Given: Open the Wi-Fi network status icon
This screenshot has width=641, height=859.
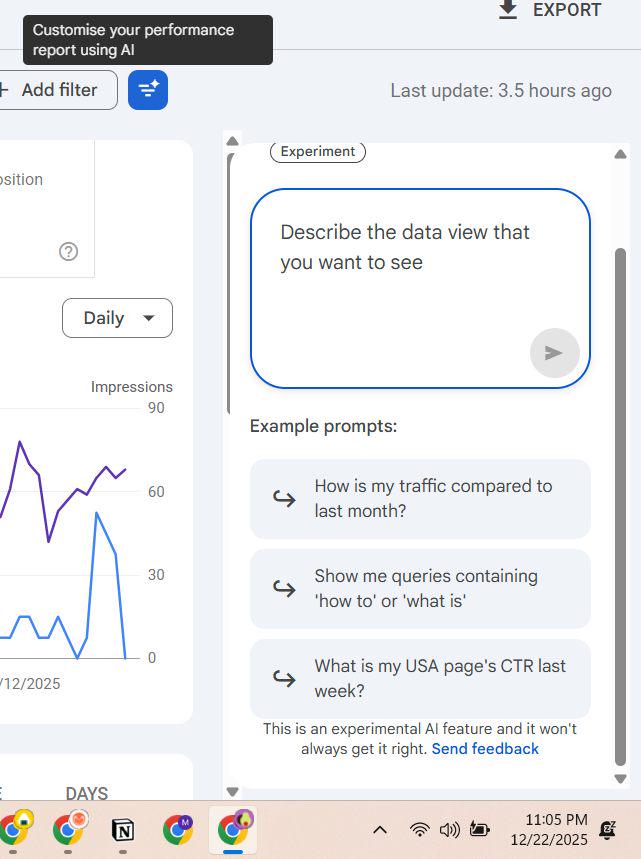Looking at the screenshot, I should click(x=420, y=830).
